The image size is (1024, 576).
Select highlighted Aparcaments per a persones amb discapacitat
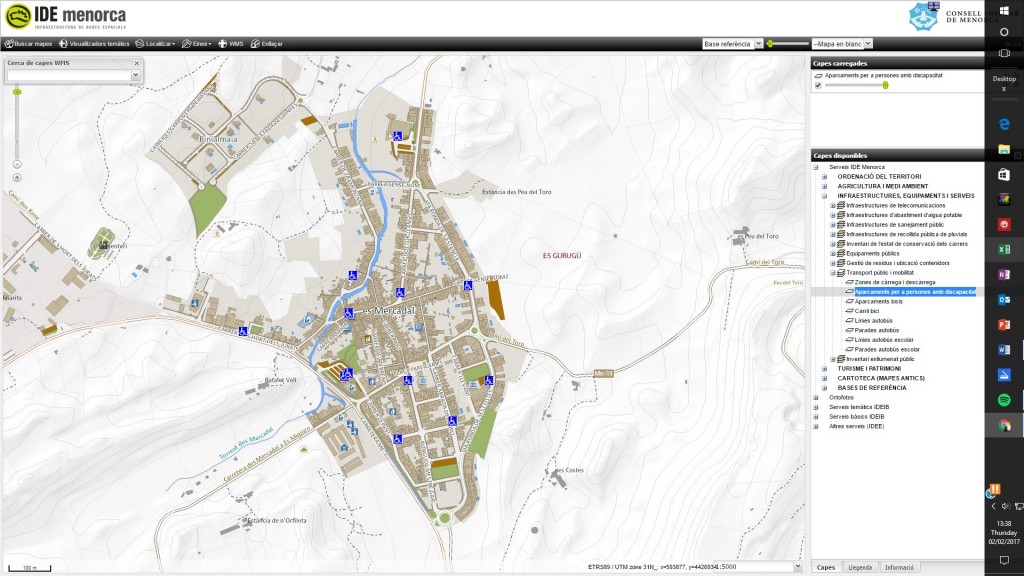pyautogui.click(x=915, y=292)
